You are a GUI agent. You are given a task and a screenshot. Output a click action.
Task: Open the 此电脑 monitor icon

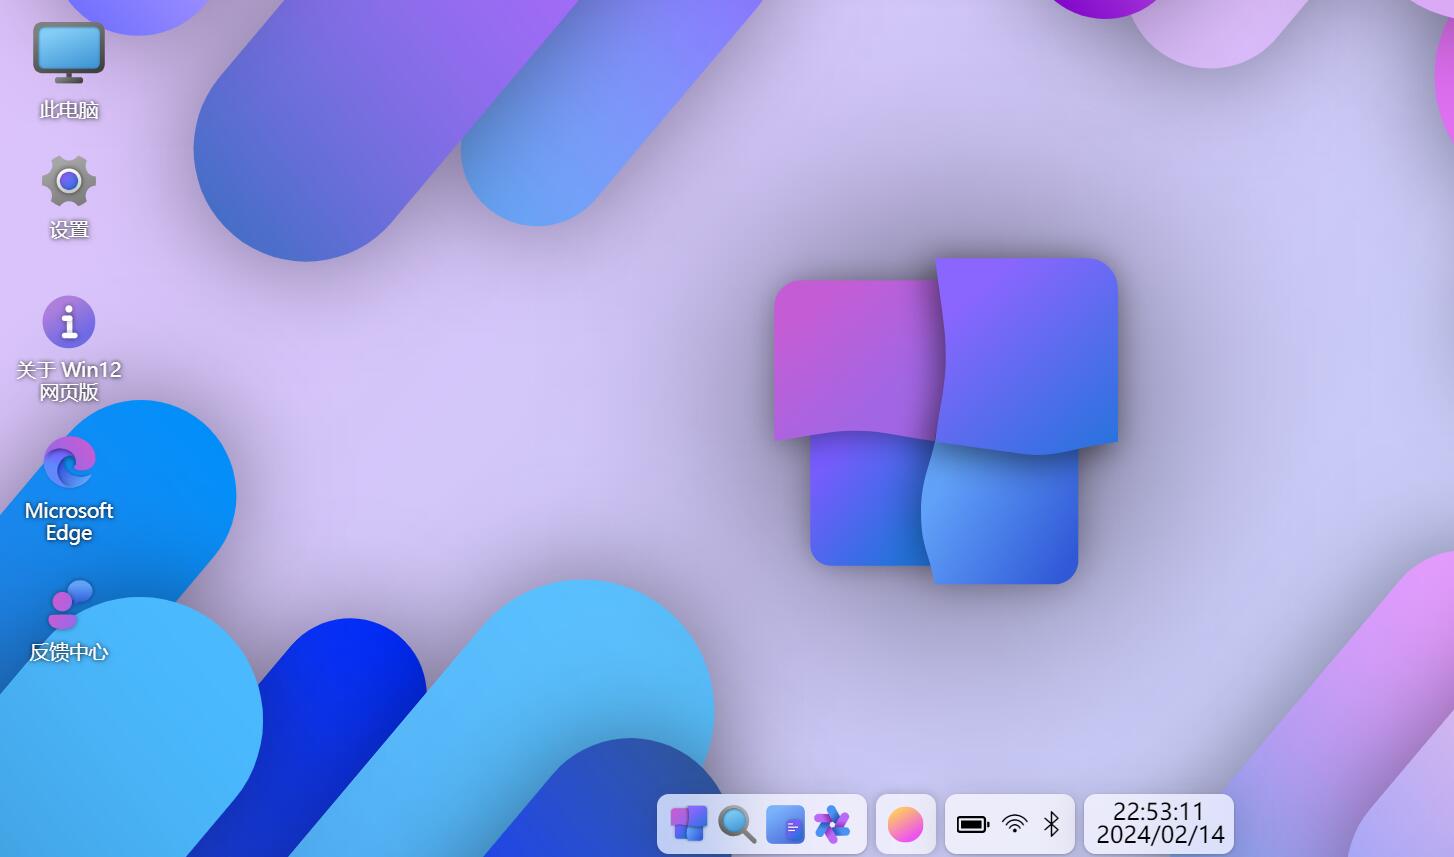69,52
